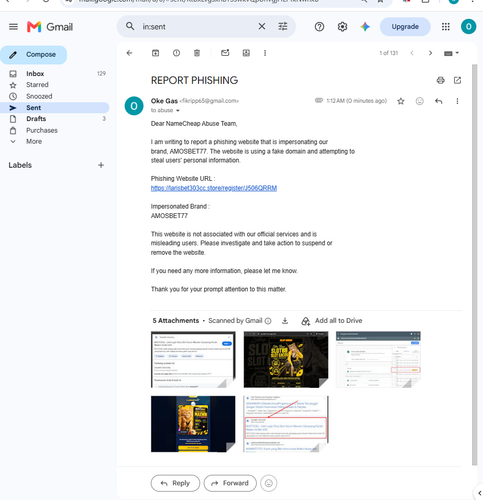Click the attachment paperclip indicator
The image size is (483, 500).
click(319, 100)
